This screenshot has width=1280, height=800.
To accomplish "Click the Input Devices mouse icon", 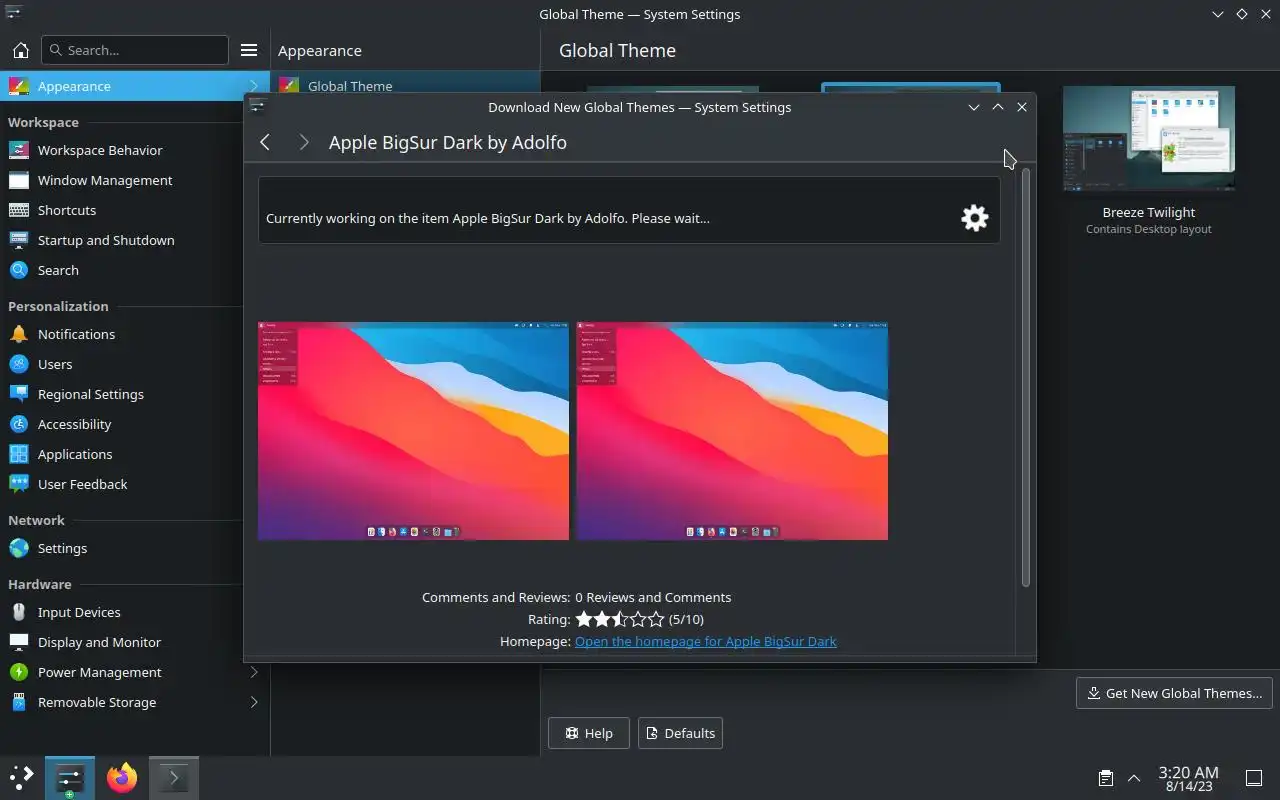I will point(19,612).
